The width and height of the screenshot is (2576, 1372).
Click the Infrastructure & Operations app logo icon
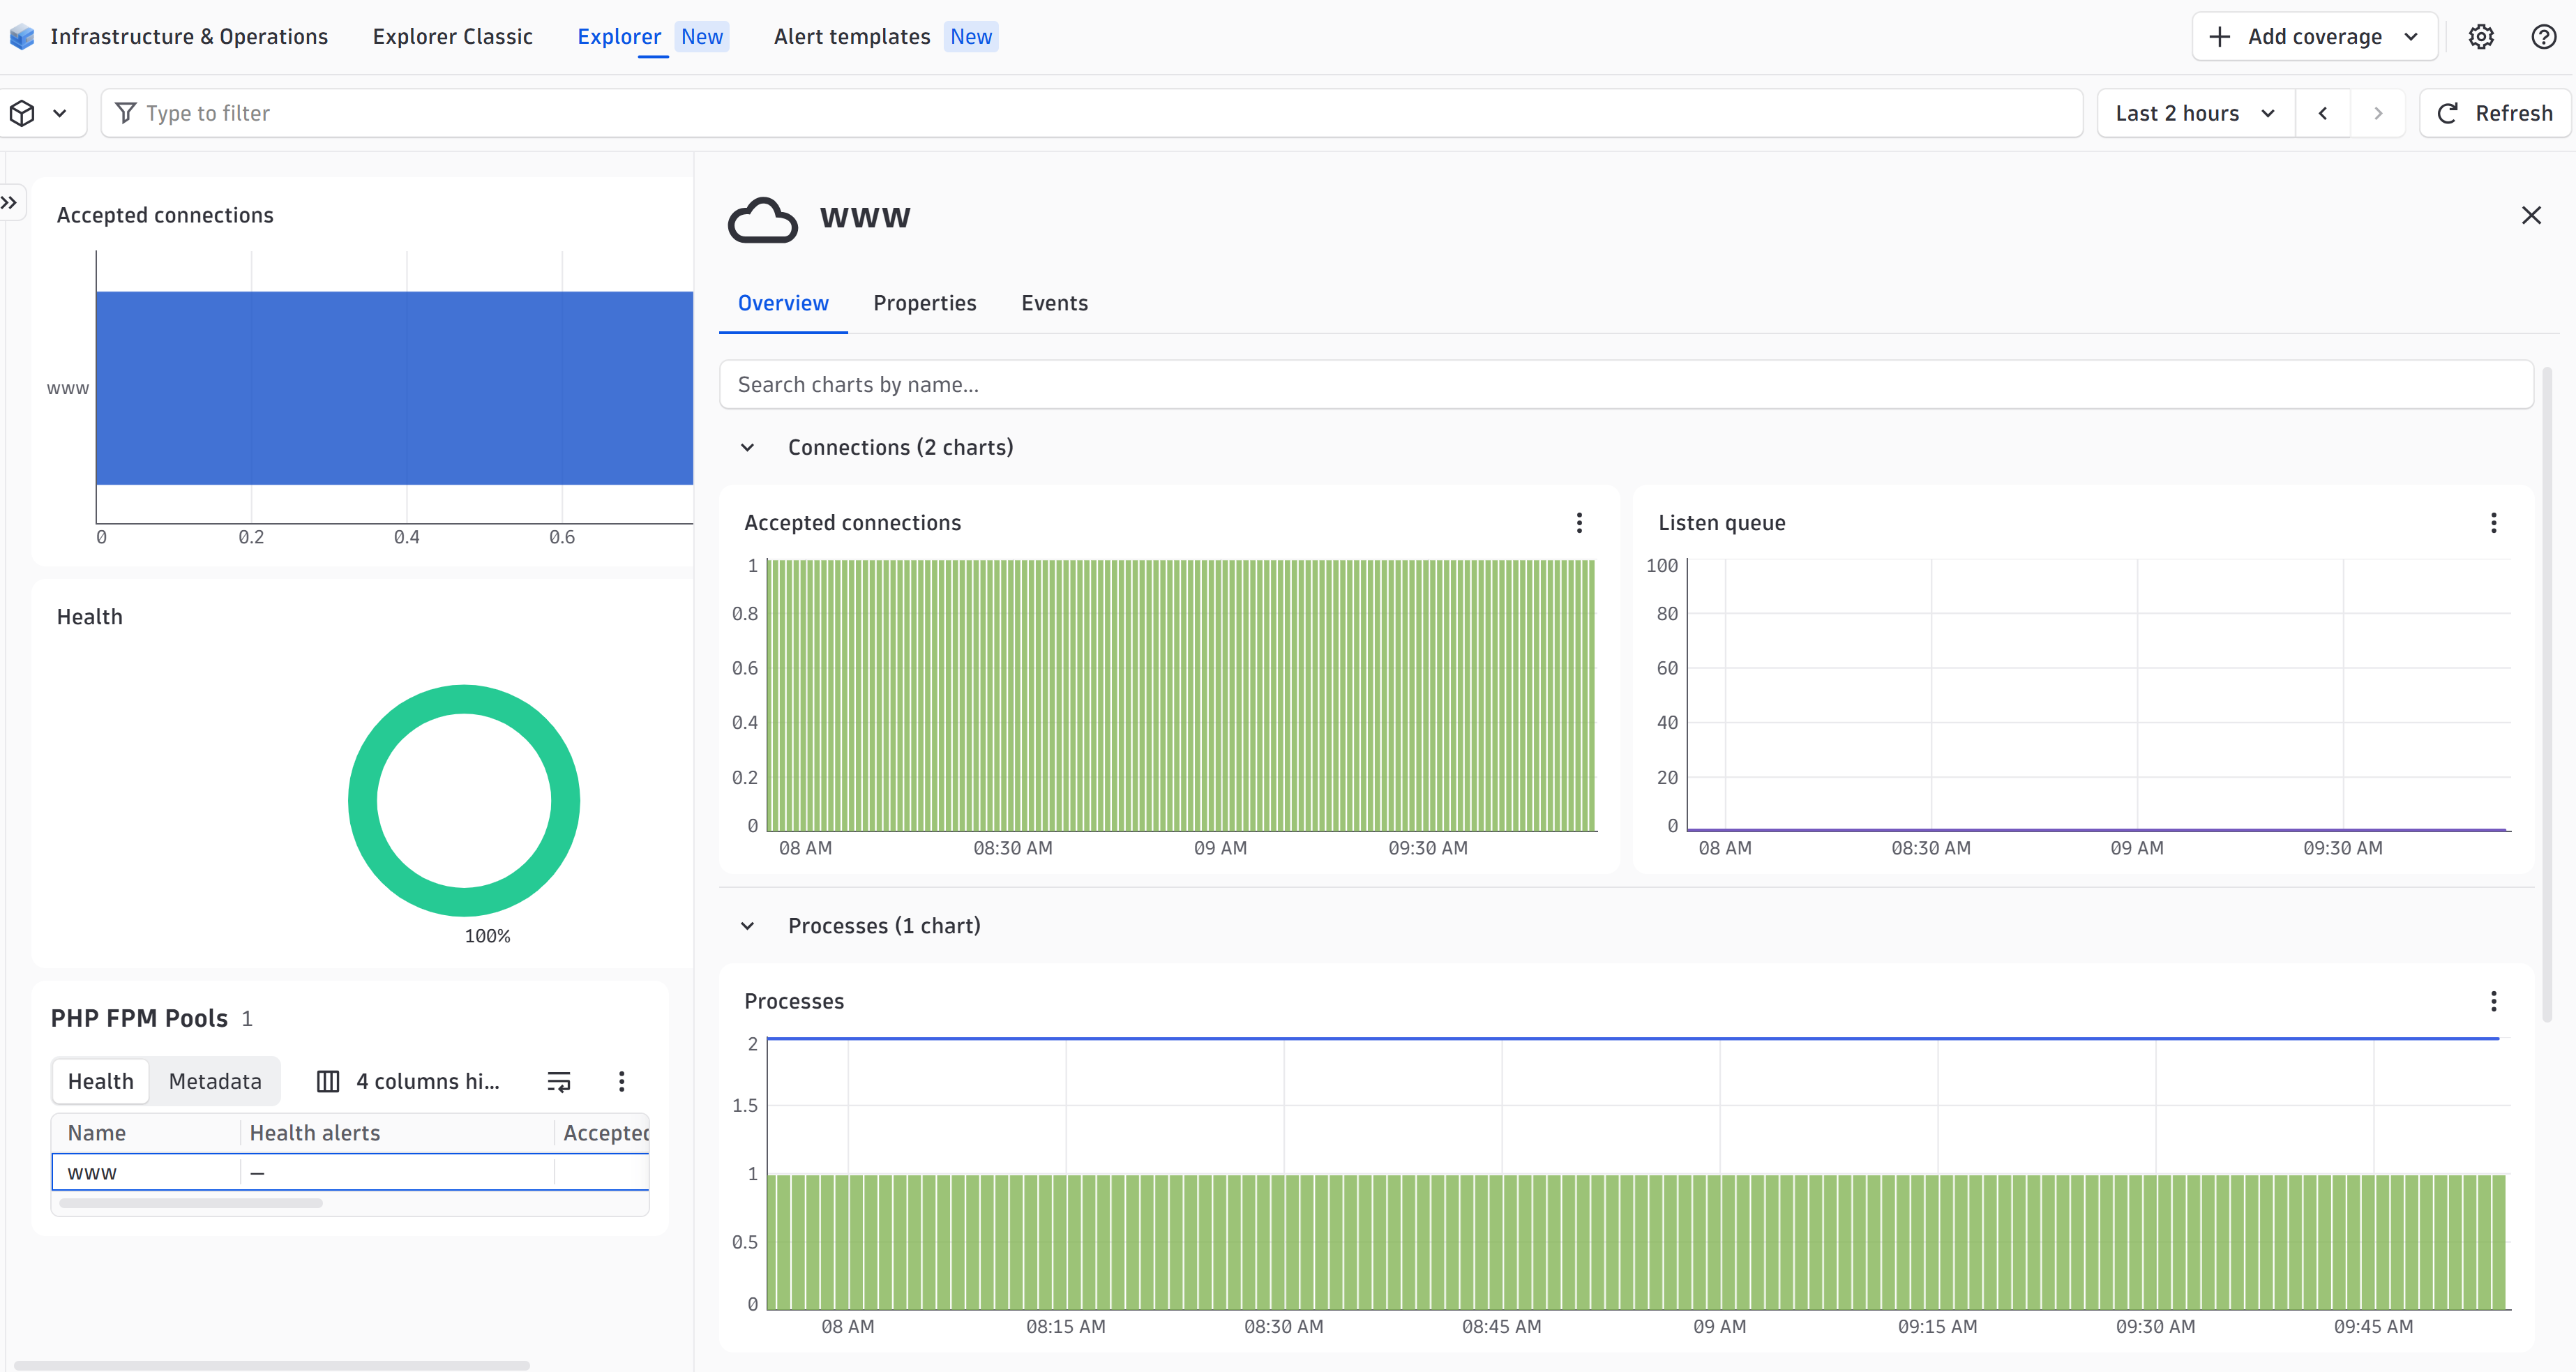pos(22,37)
